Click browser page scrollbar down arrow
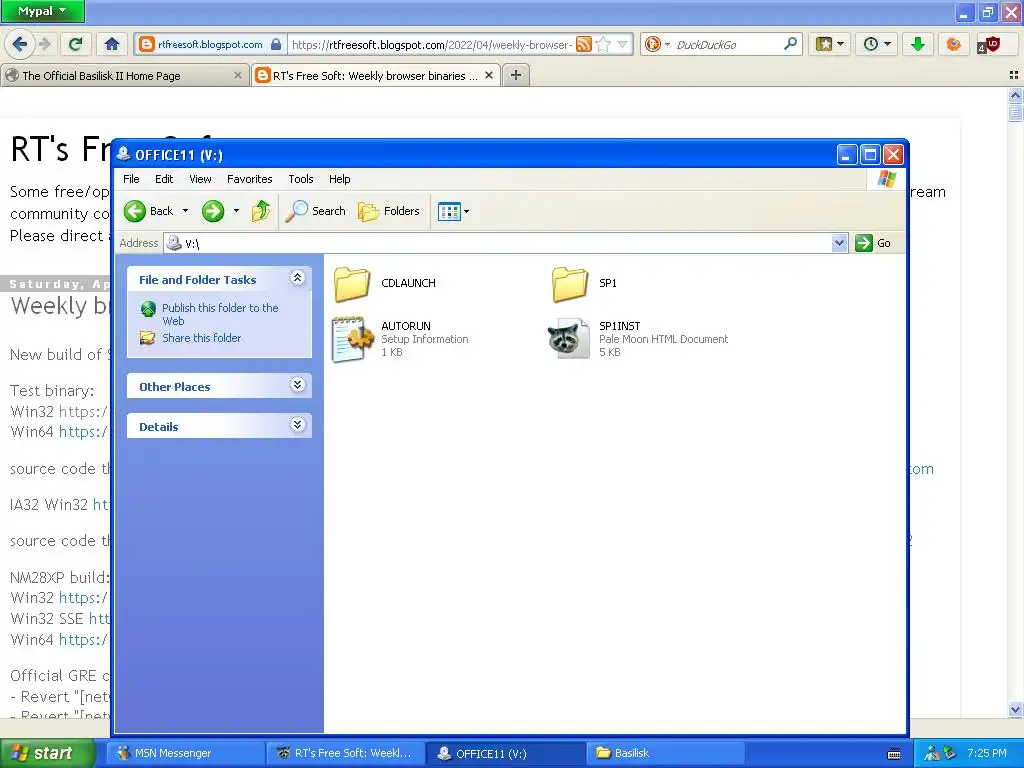The image size is (1024, 768). (1015, 709)
